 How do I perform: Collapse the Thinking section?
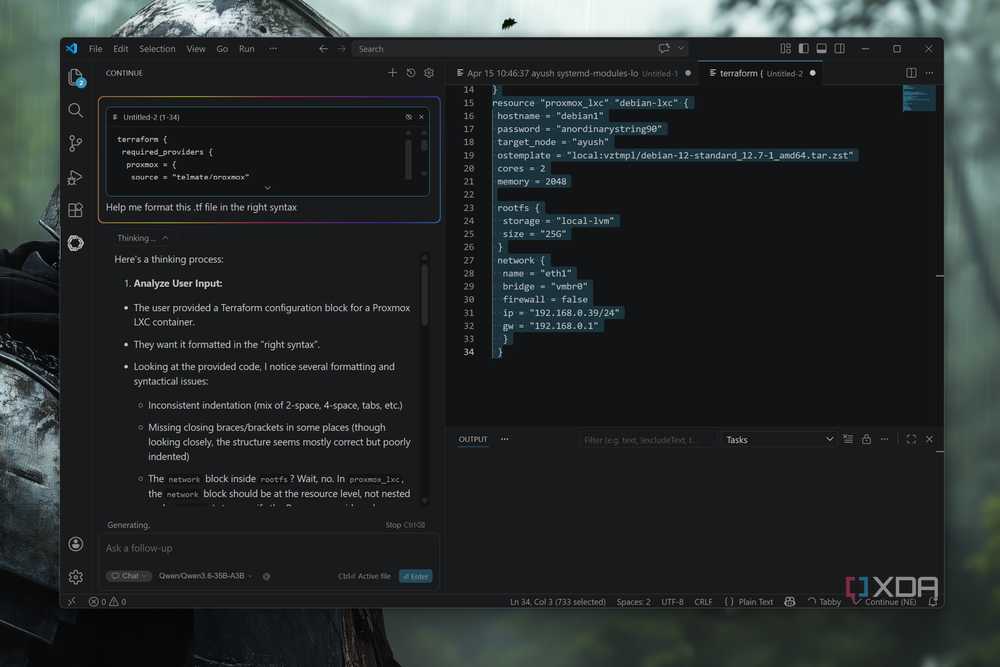[143, 237]
